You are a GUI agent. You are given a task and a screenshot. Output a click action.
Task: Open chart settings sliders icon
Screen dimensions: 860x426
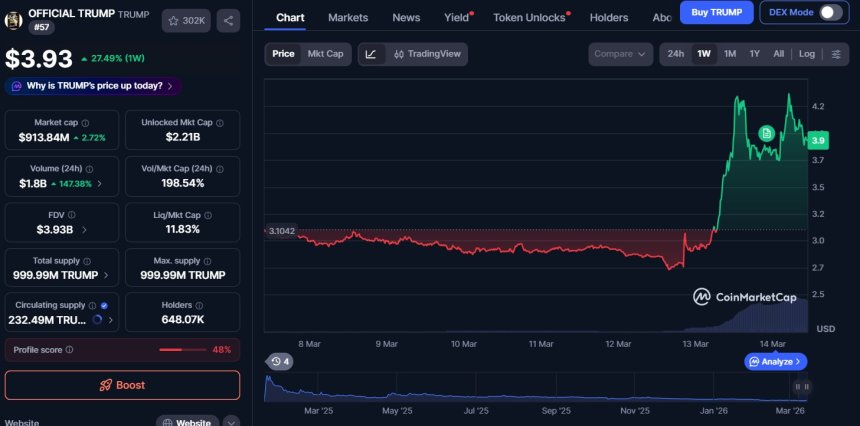[837, 54]
